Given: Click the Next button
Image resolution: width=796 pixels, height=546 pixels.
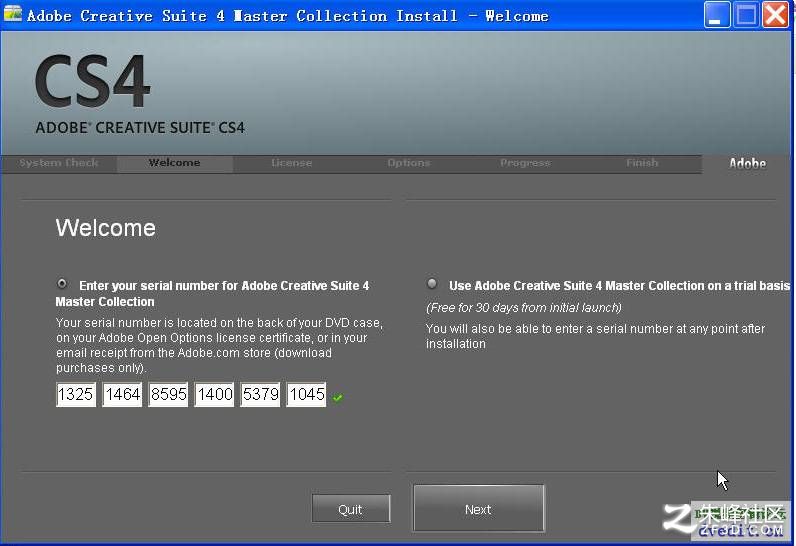Looking at the screenshot, I should [479, 508].
